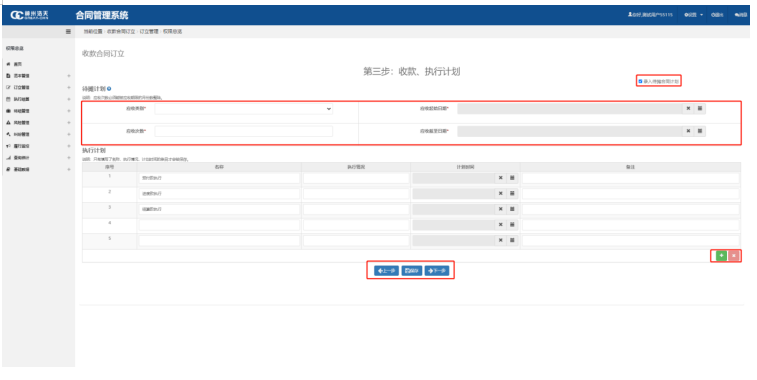The height and width of the screenshot is (380, 757).
Task: Click the heading 第三步:收款、执行计划
Action: (411, 71)
